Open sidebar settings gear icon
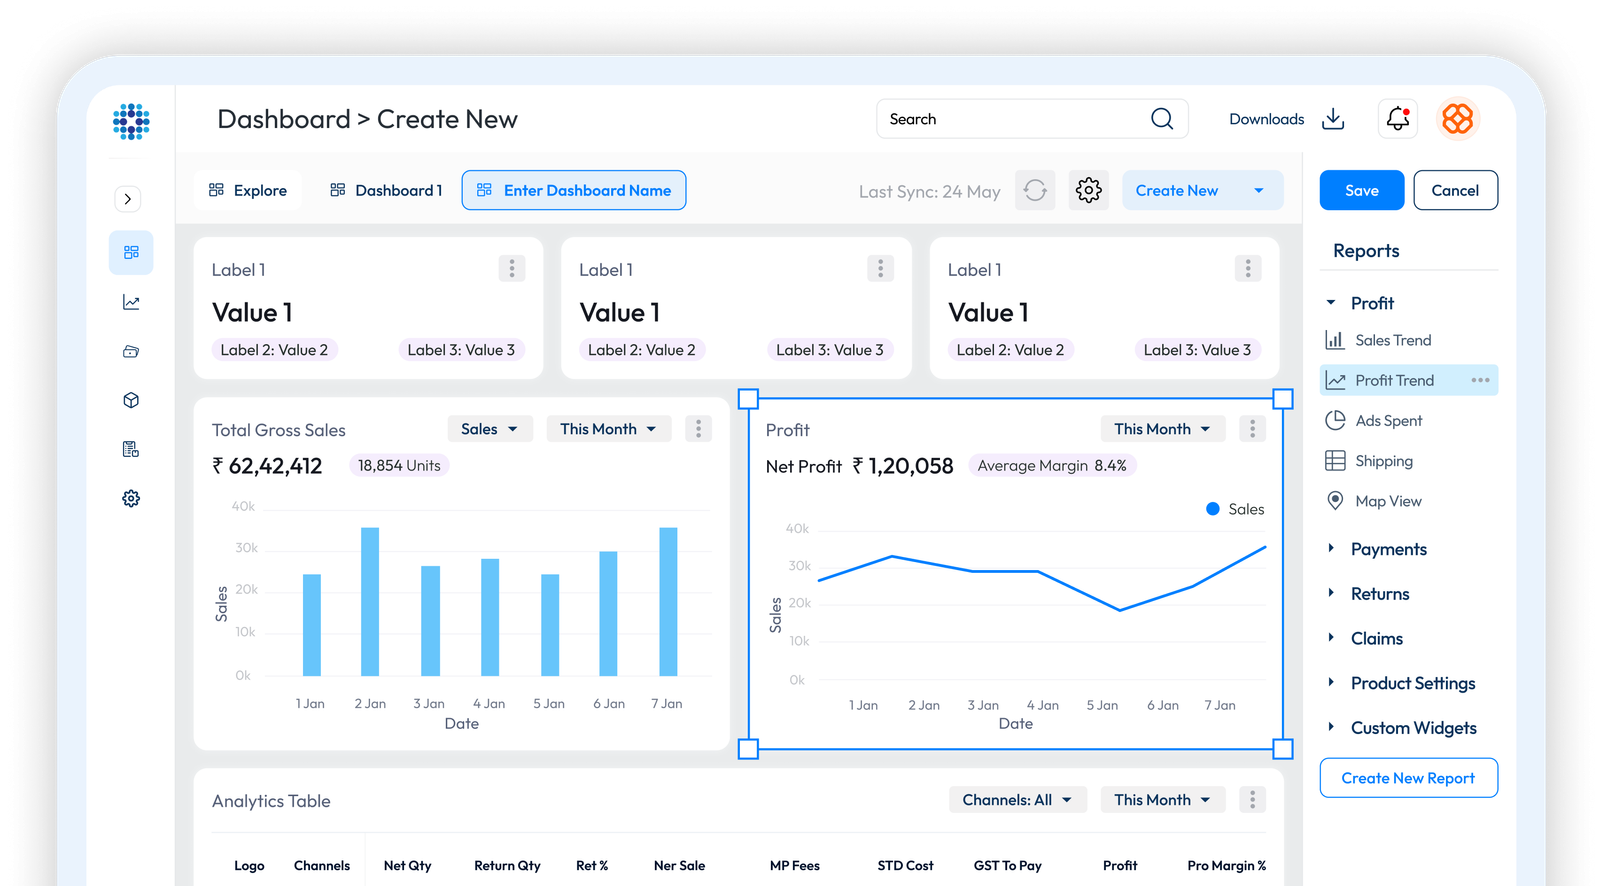The height and width of the screenshot is (886, 1600). pos(131,498)
